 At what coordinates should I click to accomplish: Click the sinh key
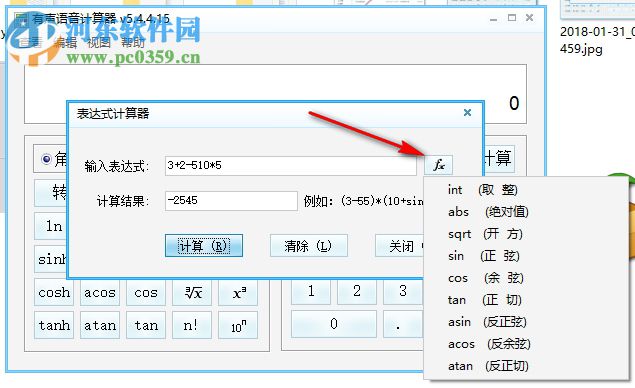point(51,259)
